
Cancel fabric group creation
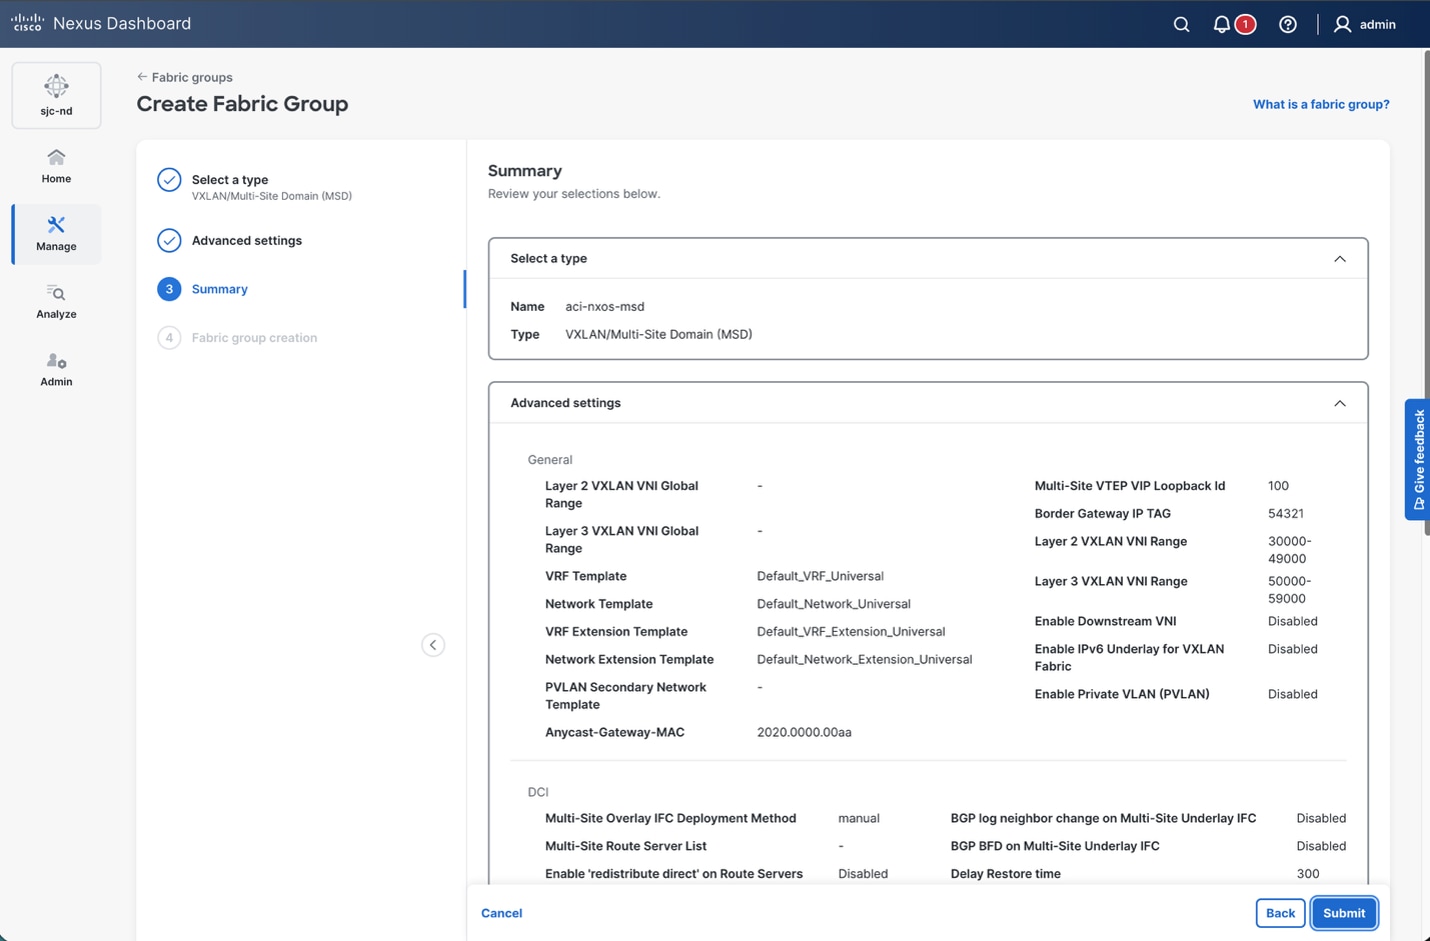[501, 913]
